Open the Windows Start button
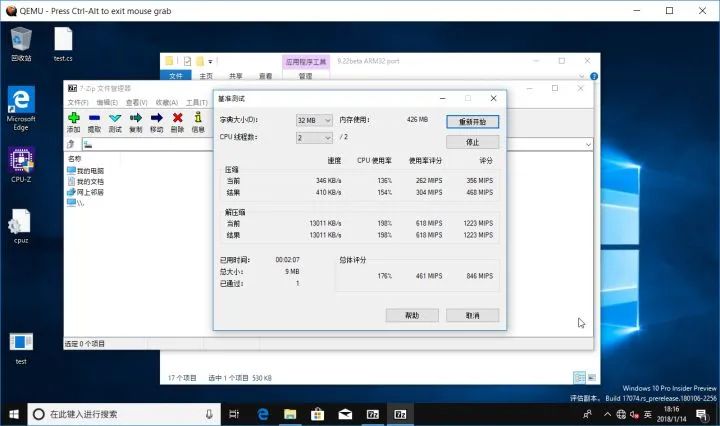This screenshot has height=426, width=720. tap(14, 415)
